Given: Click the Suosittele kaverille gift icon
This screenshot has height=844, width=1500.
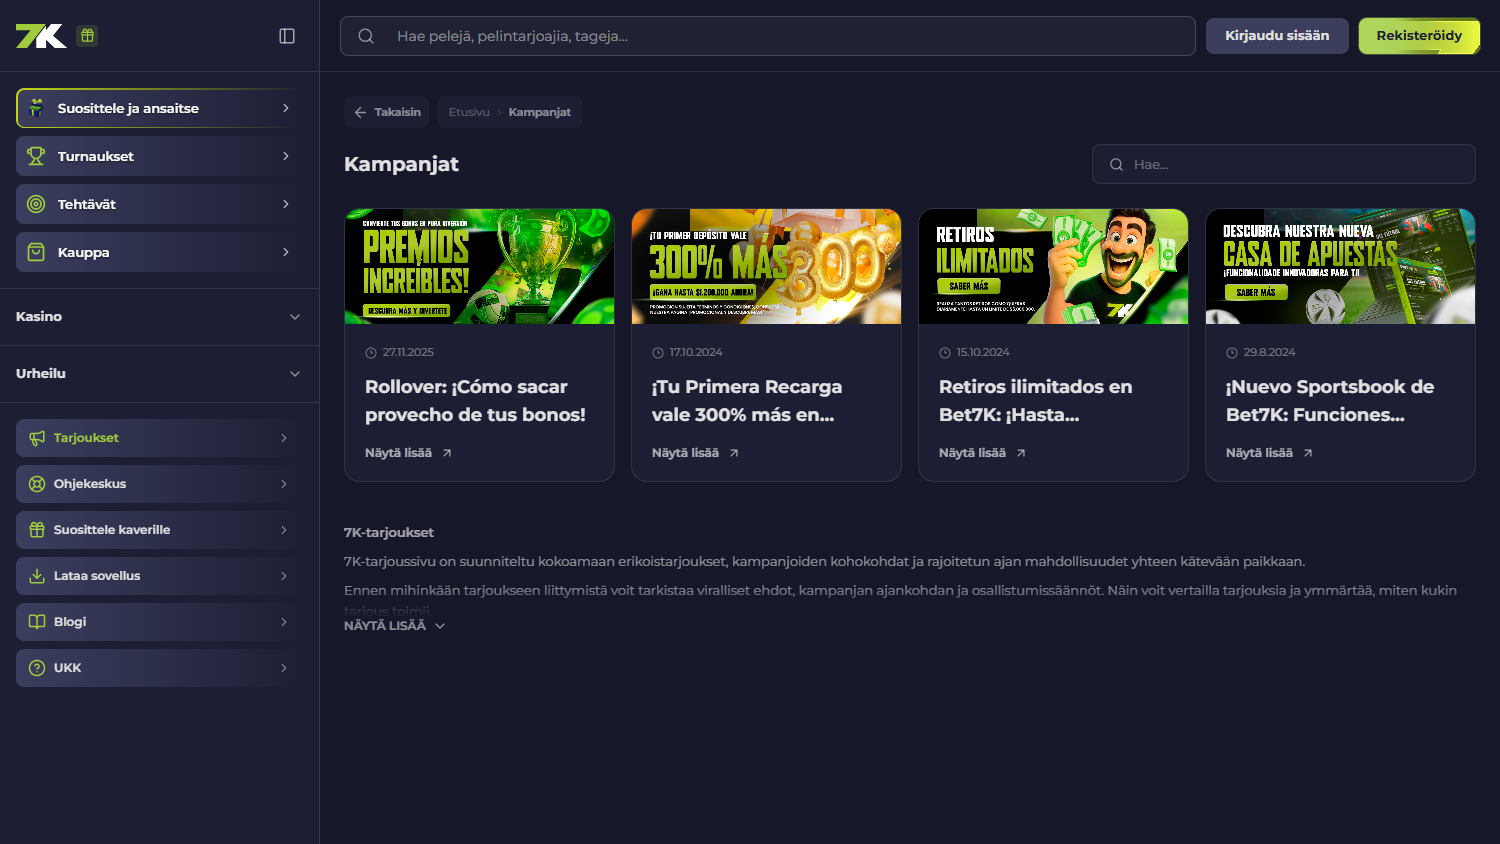Looking at the screenshot, I should point(37,530).
